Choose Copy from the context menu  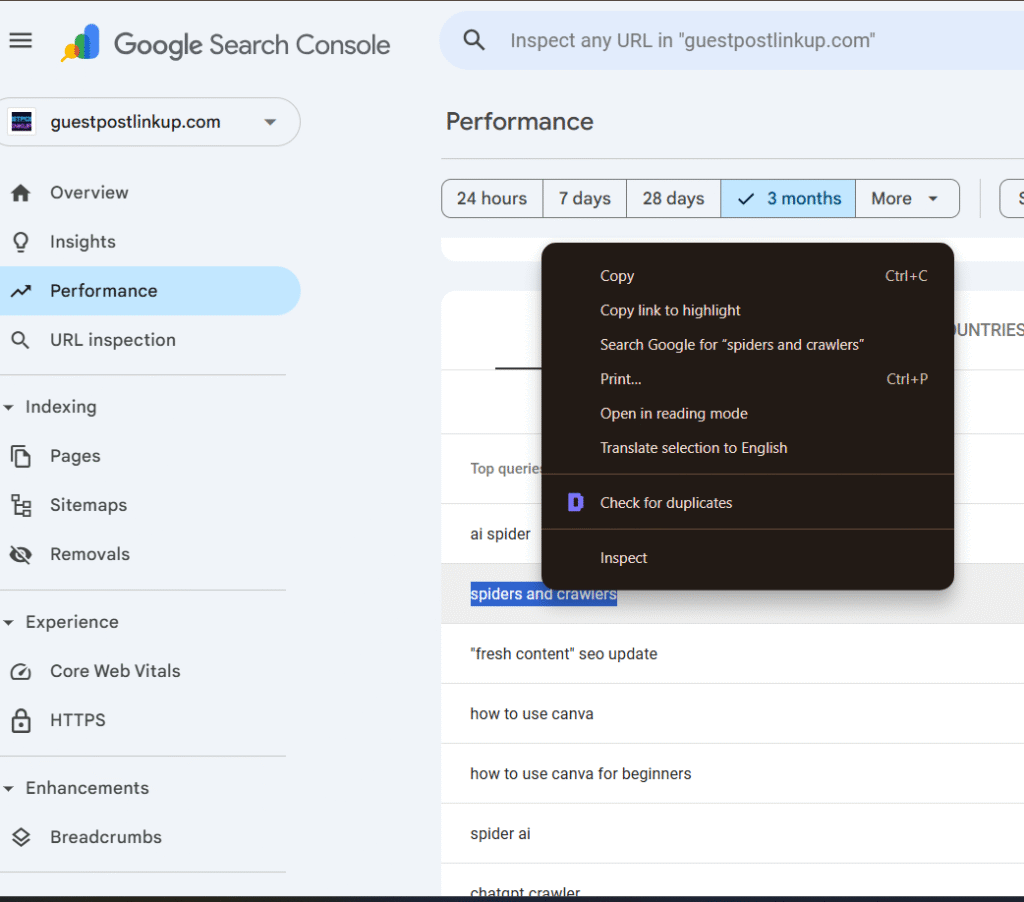coord(617,276)
